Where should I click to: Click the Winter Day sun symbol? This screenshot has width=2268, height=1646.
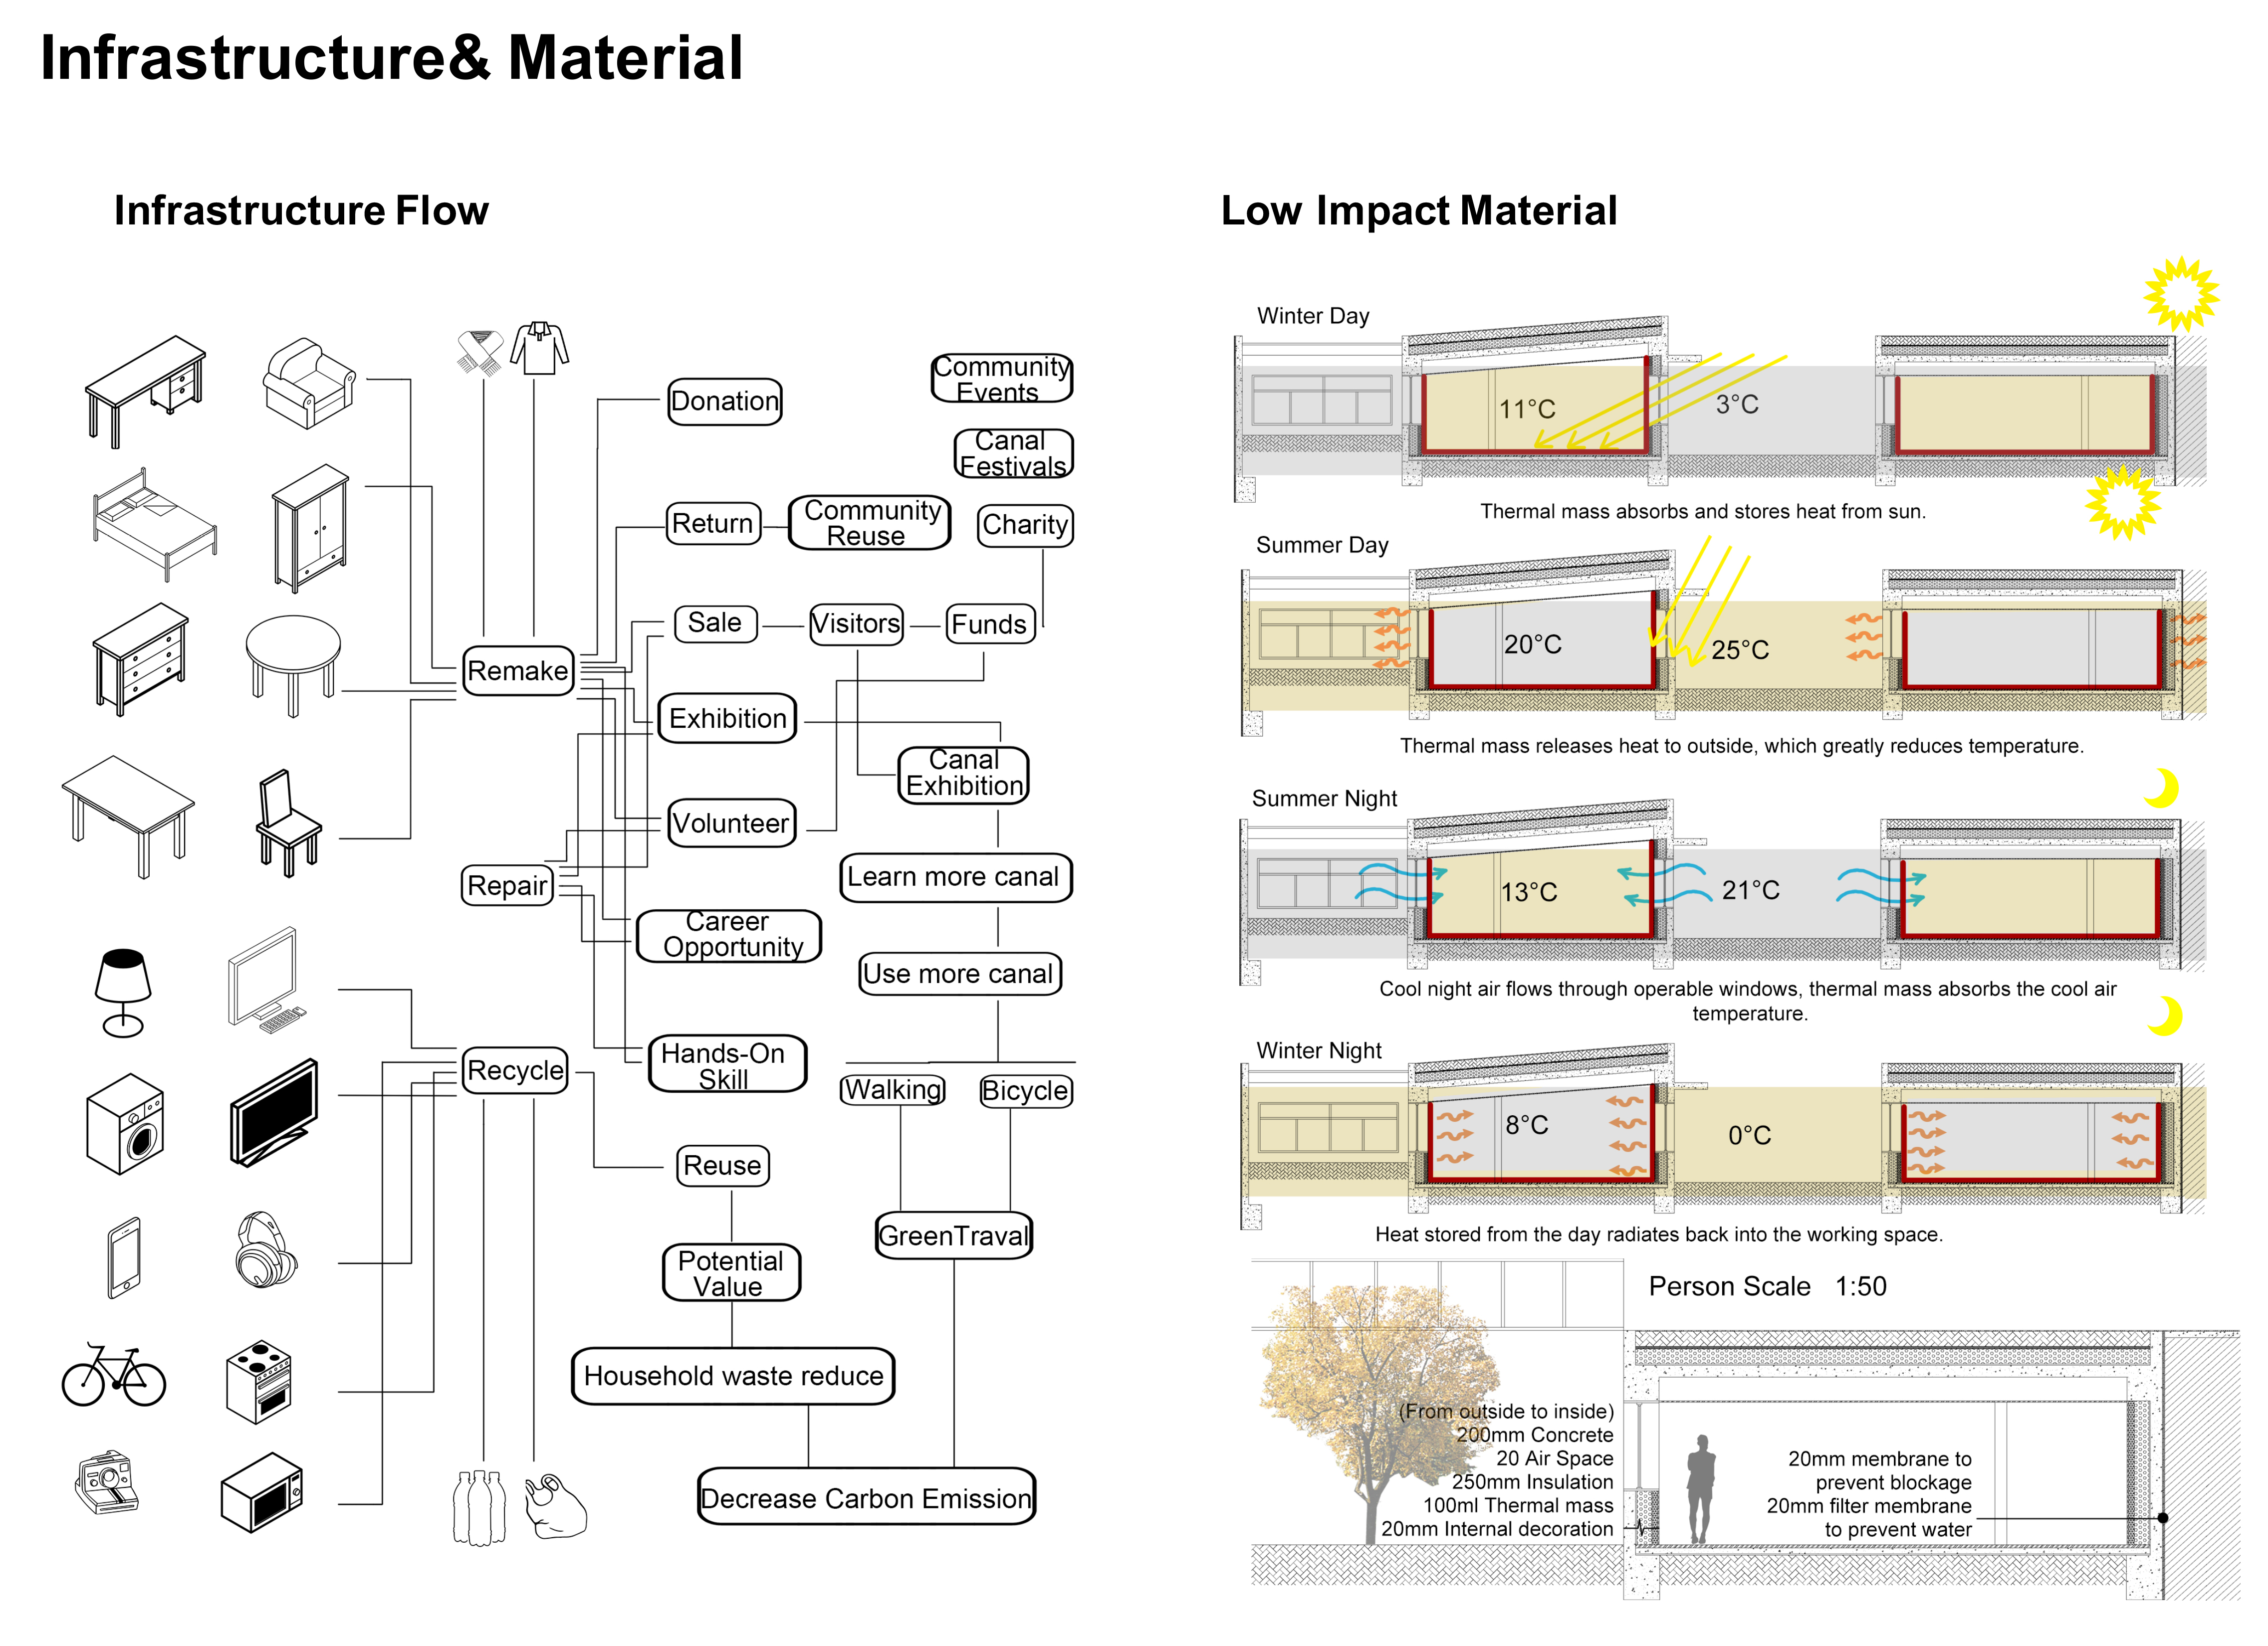point(2180,294)
